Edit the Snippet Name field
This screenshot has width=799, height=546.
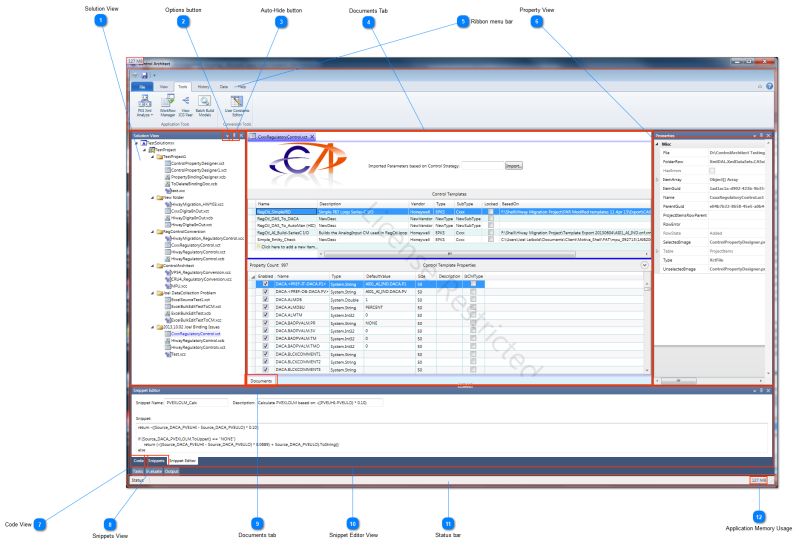[197, 403]
